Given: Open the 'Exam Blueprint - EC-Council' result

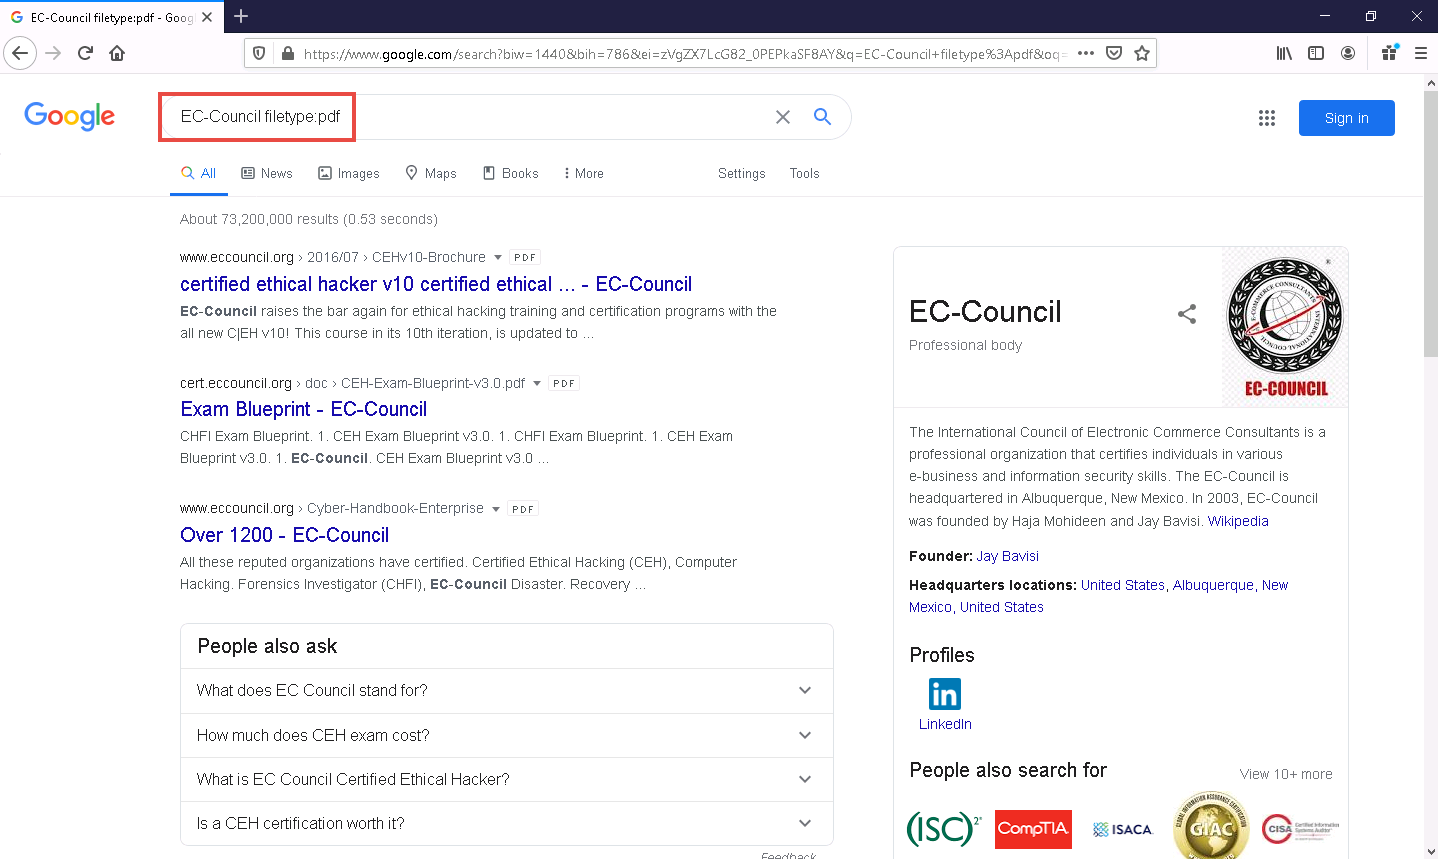Looking at the screenshot, I should click(303, 409).
